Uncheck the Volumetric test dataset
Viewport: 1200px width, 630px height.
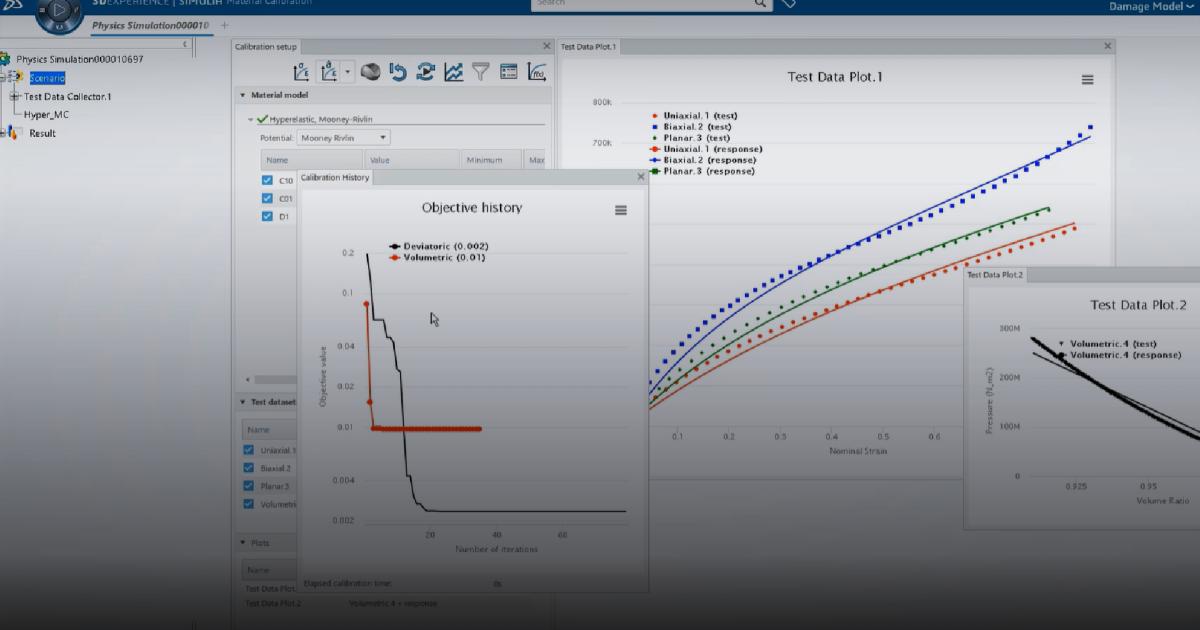[248, 504]
